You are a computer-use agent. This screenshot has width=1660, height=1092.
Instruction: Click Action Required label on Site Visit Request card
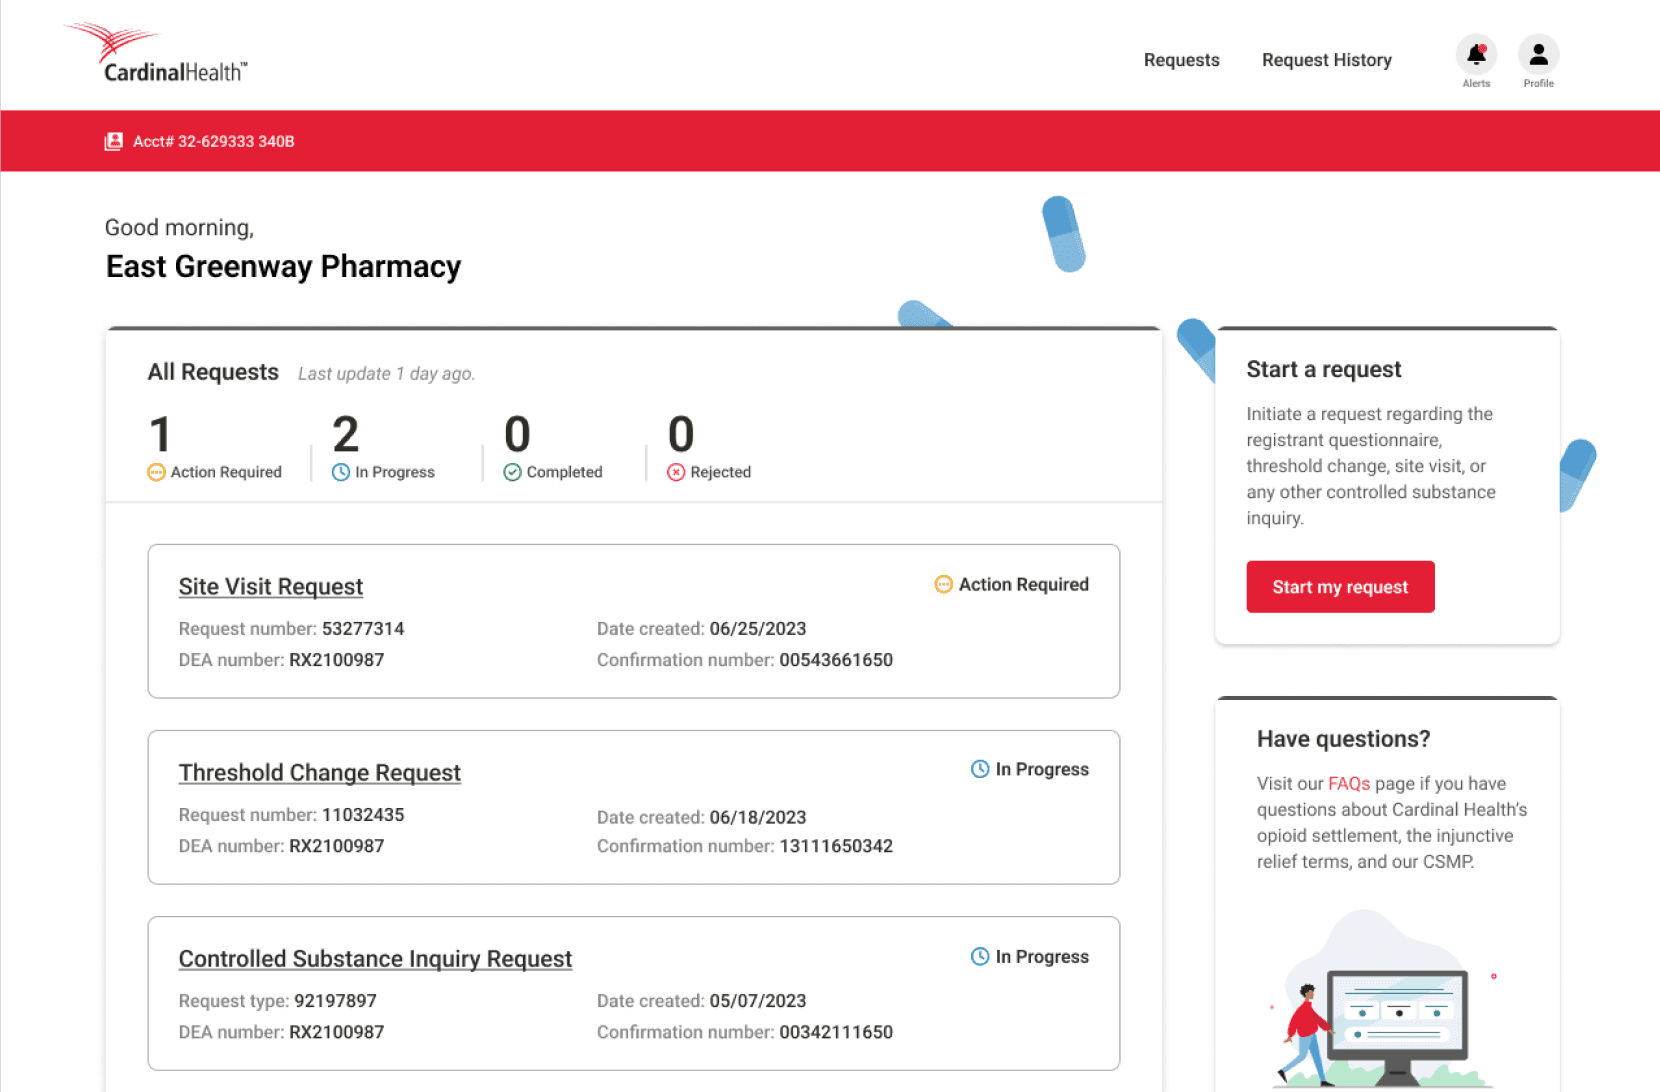pos(1024,584)
